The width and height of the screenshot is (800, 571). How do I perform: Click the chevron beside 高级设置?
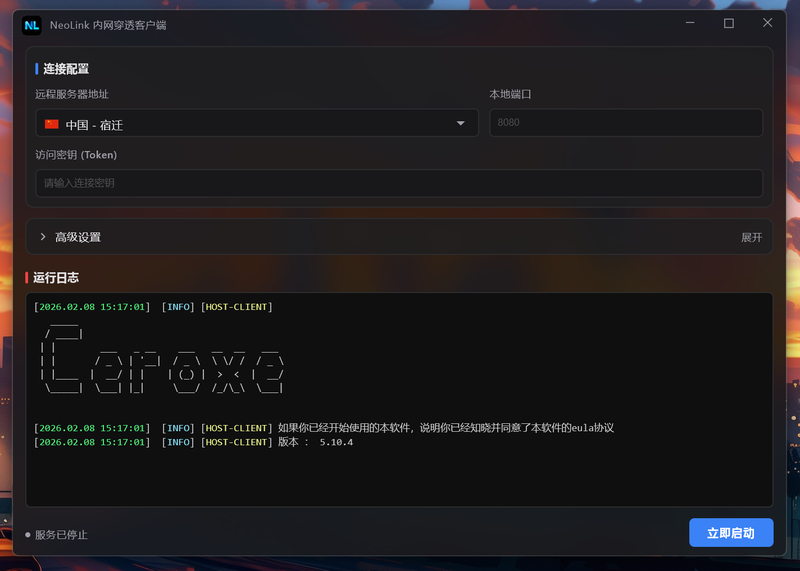pyautogui.click(x=43, y=237)
